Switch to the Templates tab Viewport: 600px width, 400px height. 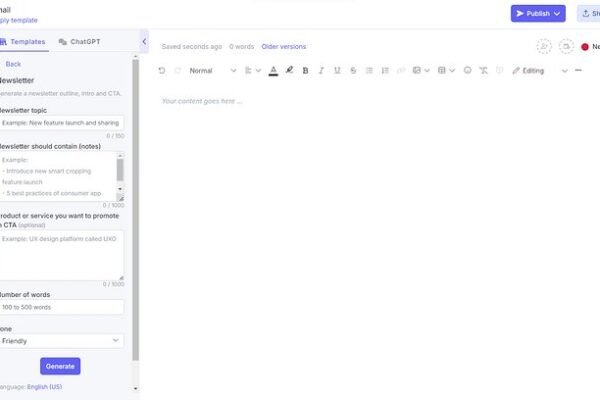(x=23, y=41)
